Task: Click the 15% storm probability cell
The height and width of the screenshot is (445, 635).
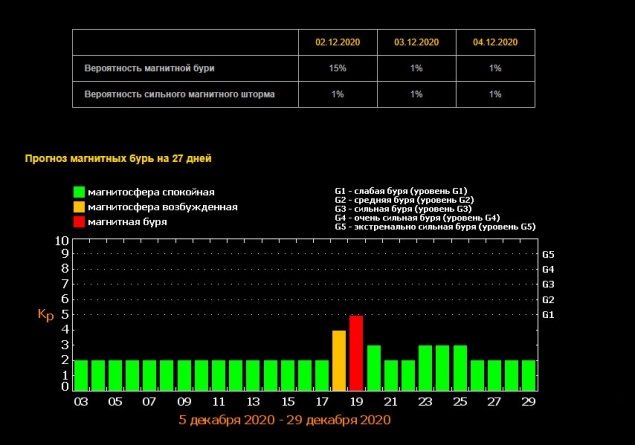Action: pos(339,68)
